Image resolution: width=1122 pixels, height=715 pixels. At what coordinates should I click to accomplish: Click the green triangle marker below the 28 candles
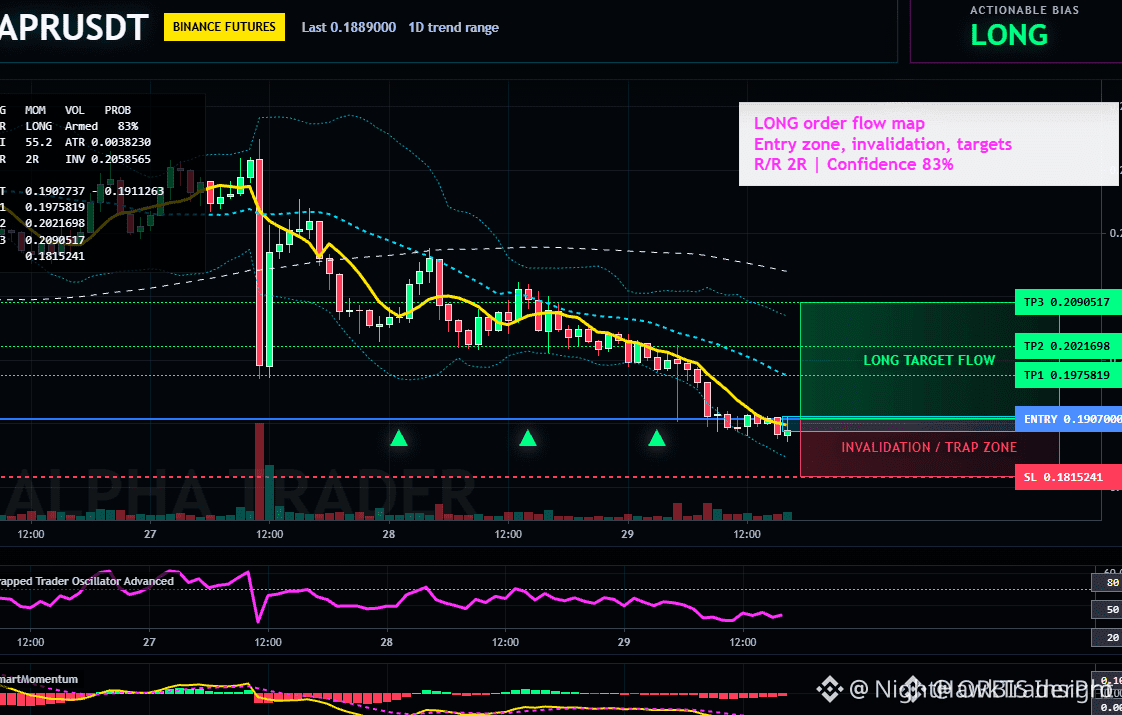[x=399, y=438]
